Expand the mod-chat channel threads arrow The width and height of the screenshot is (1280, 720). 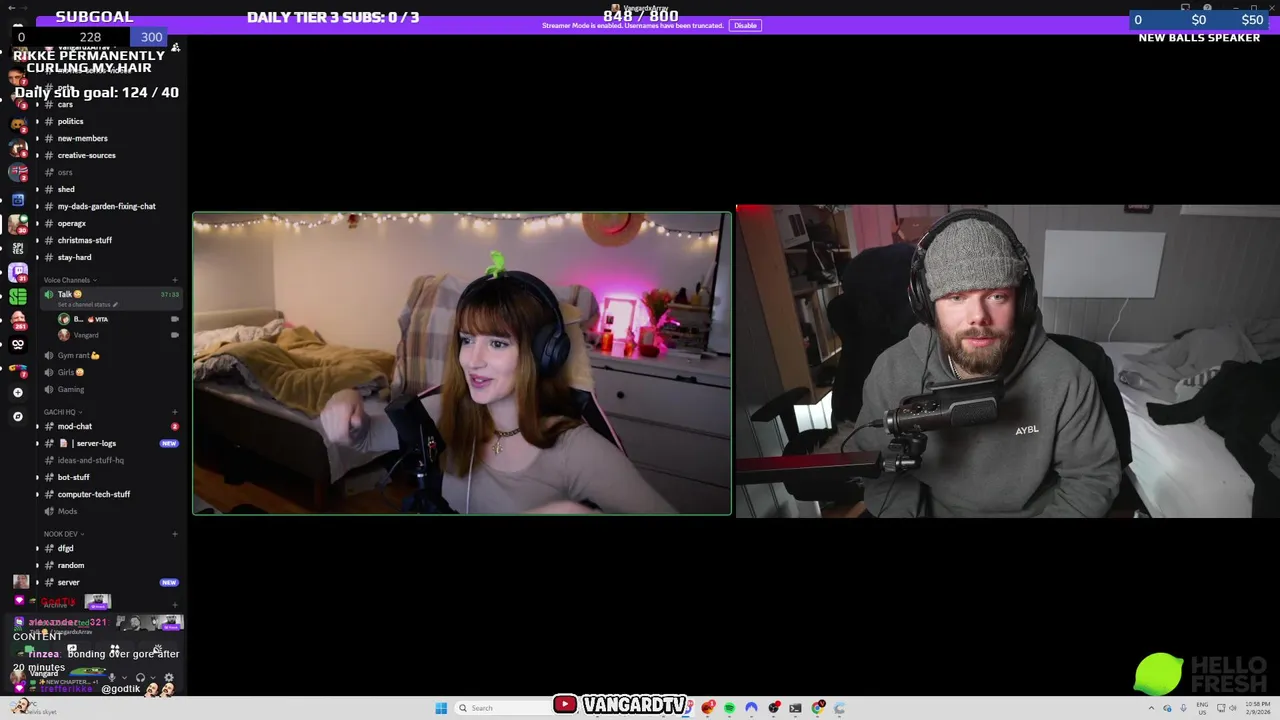(38, 426)
